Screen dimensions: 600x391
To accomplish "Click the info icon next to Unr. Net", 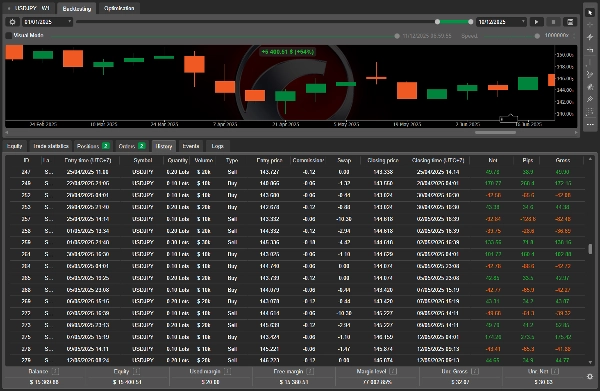I will [555, 371].
